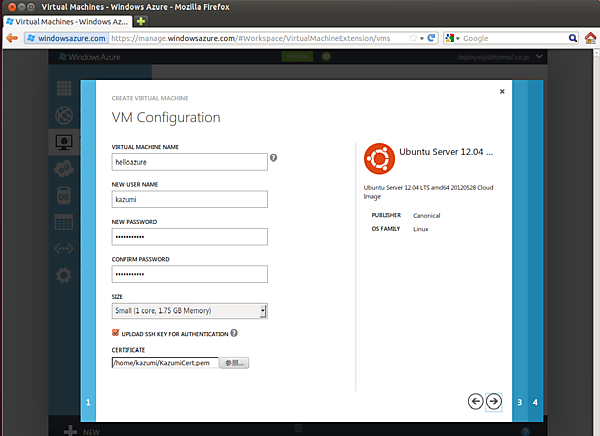Open the Size dropdown
The image size is (600, 436).
[x=189, y=311]
